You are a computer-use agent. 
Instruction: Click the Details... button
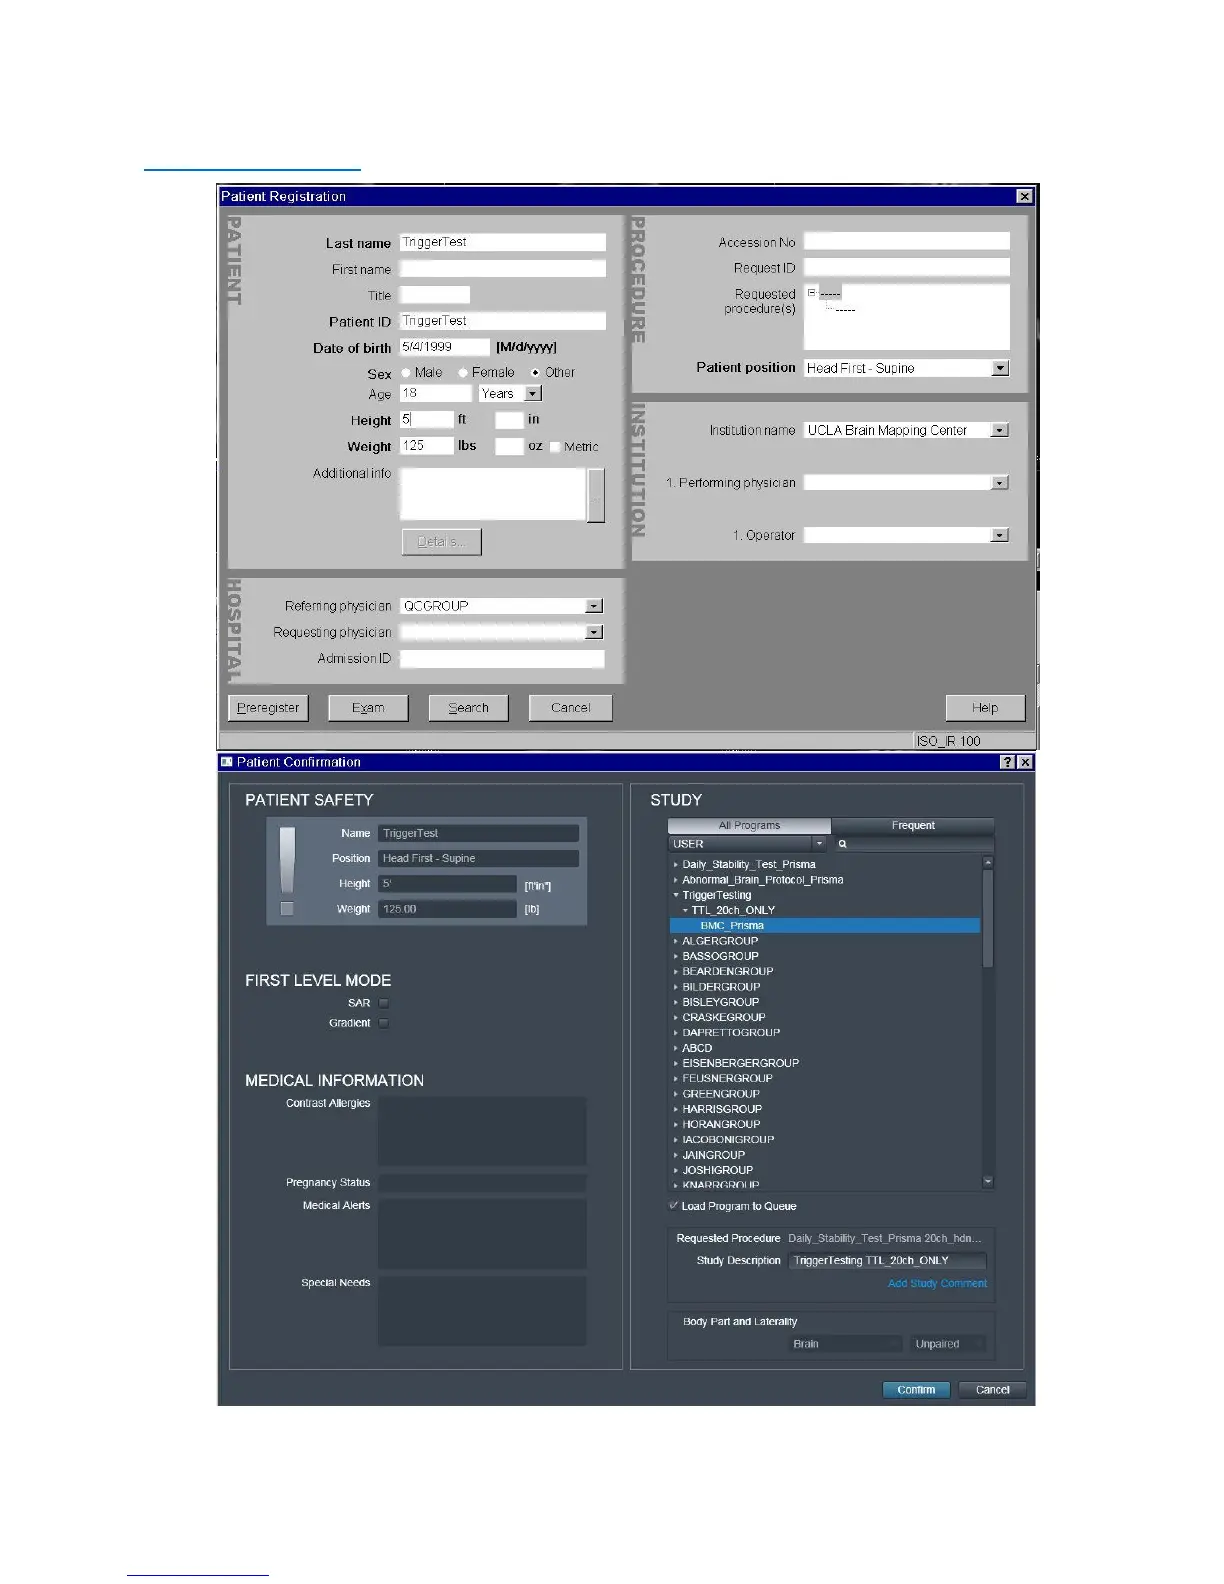tap(441, 542)
